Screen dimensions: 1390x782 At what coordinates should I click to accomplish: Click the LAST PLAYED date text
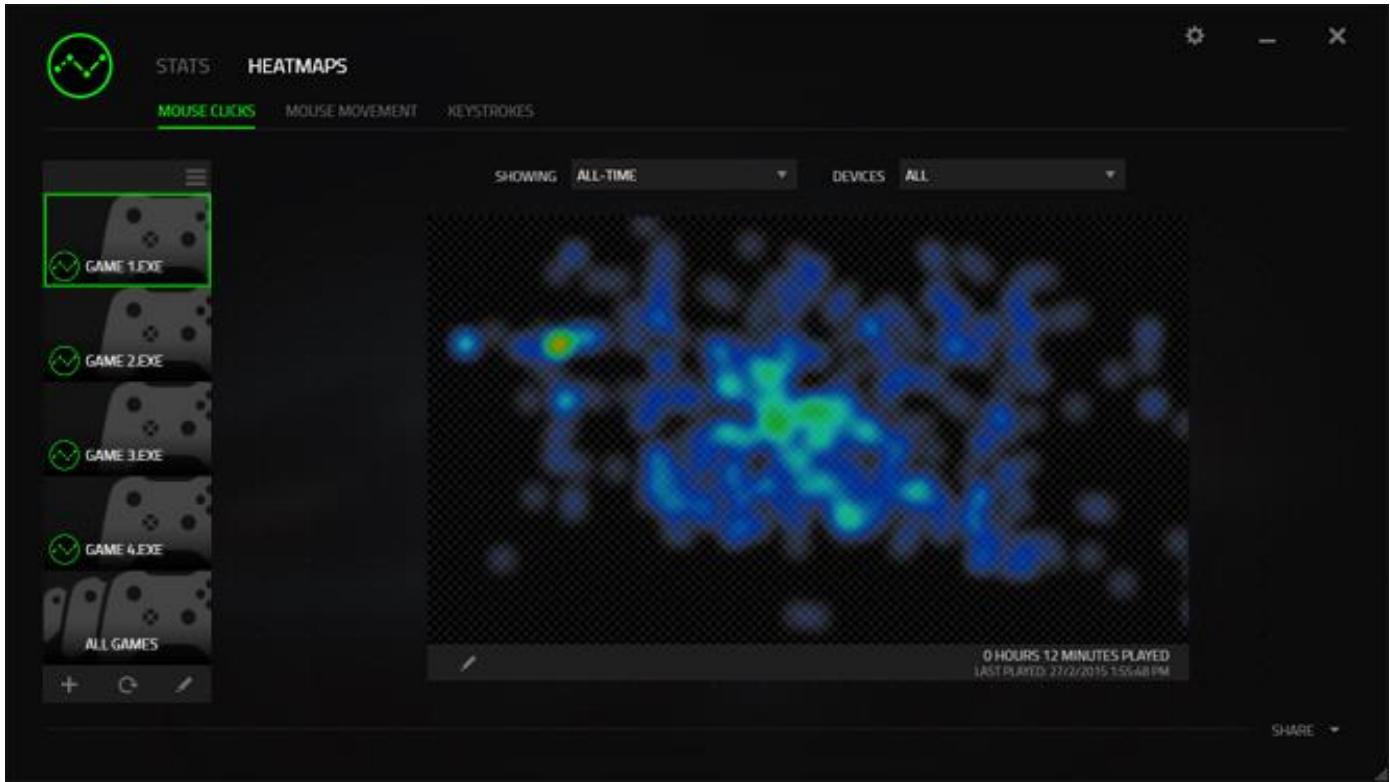click(1071, 671)
